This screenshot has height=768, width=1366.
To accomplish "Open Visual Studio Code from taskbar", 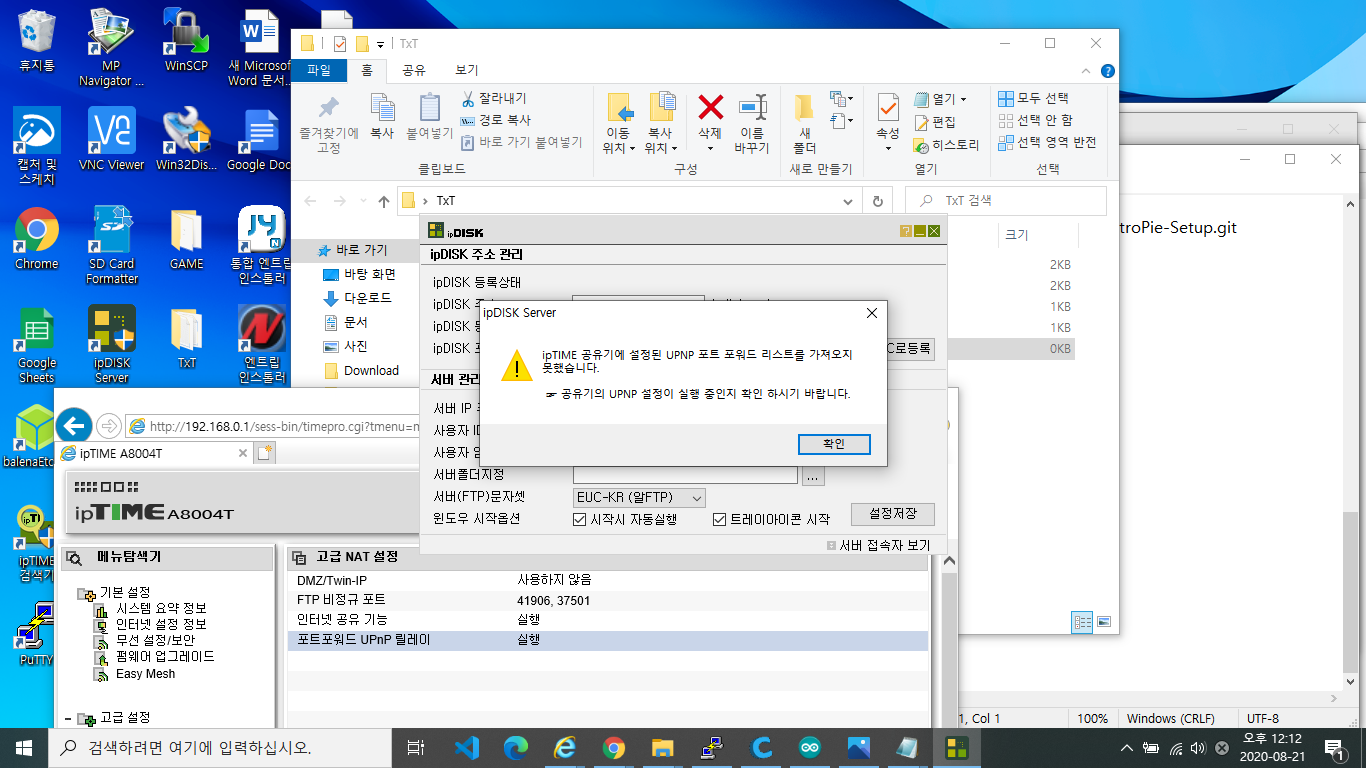I will coord(467,747).
